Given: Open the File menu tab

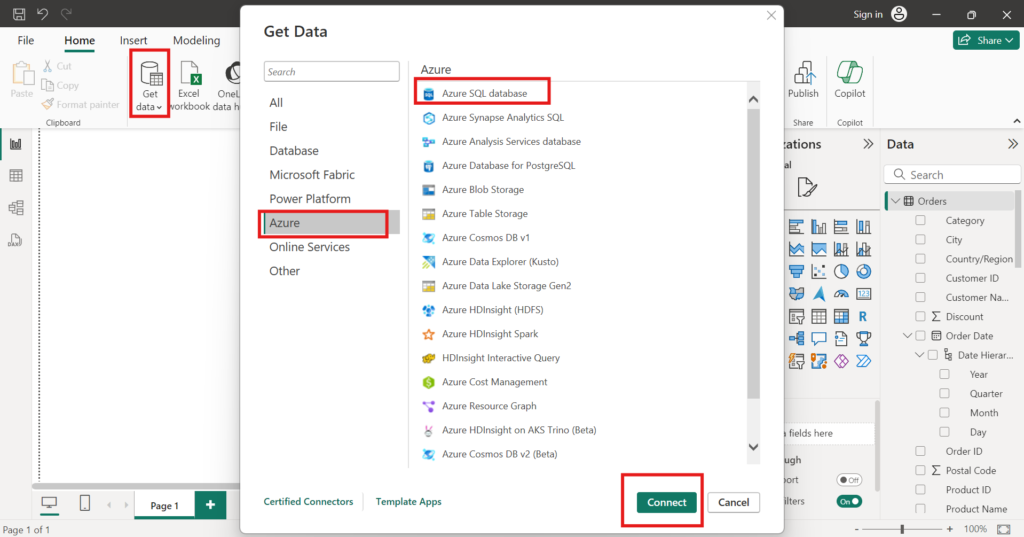Looking at the screenshot, I should coord(25,41).
